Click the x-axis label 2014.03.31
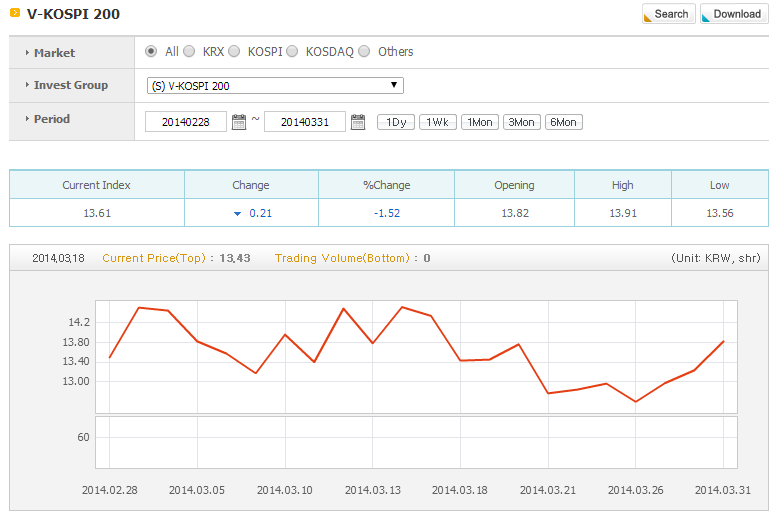Screen dimensions: 777x518 [x=722, y=490]
